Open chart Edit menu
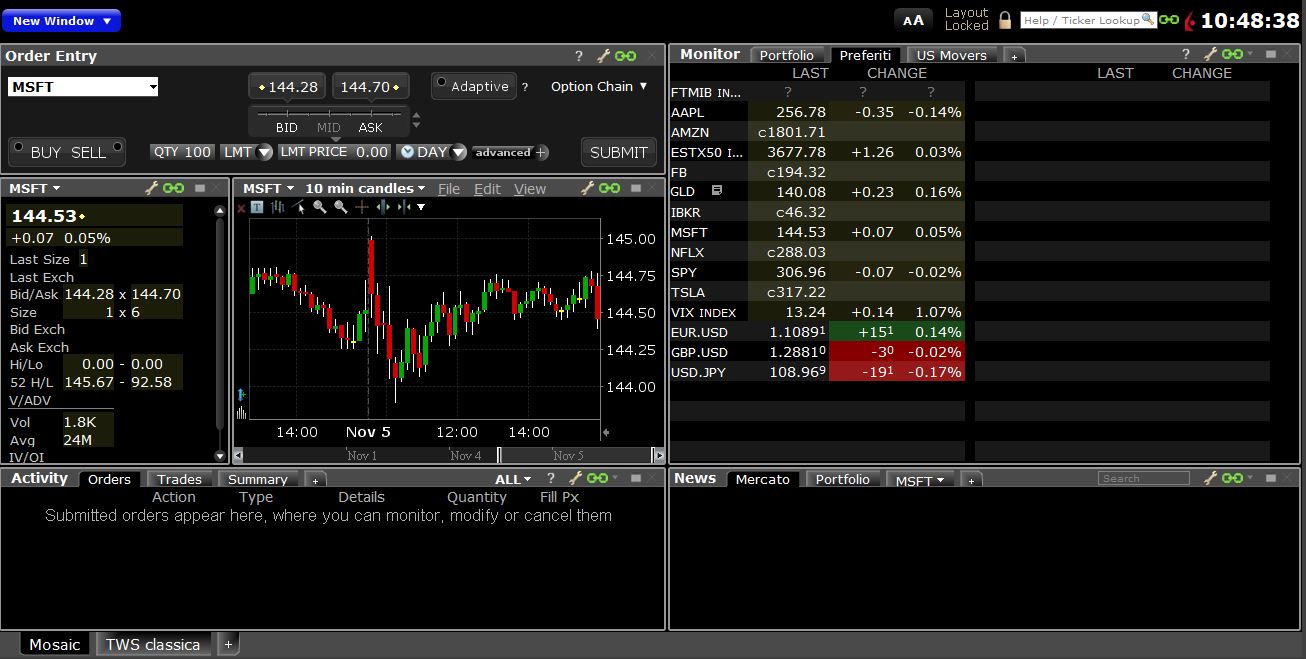 (487, 189)
